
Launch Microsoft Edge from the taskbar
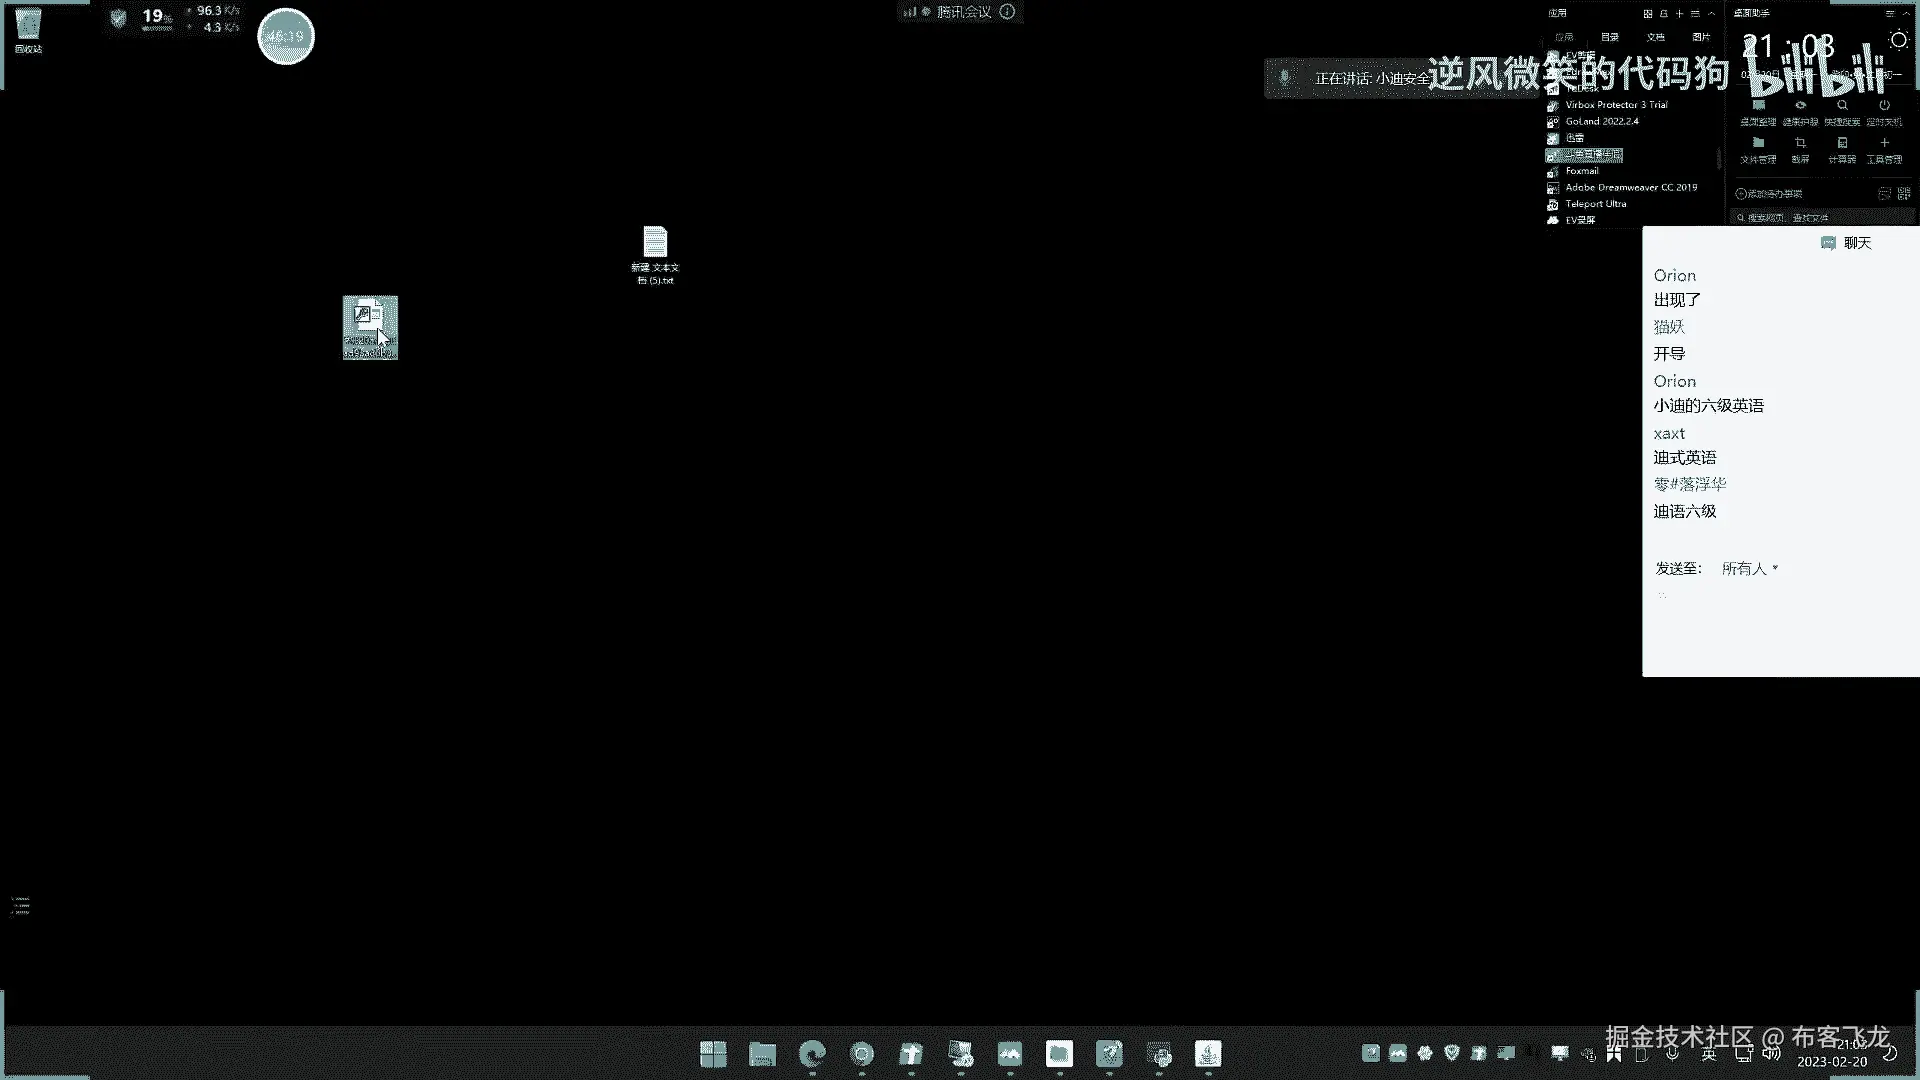coord(812,1054)
